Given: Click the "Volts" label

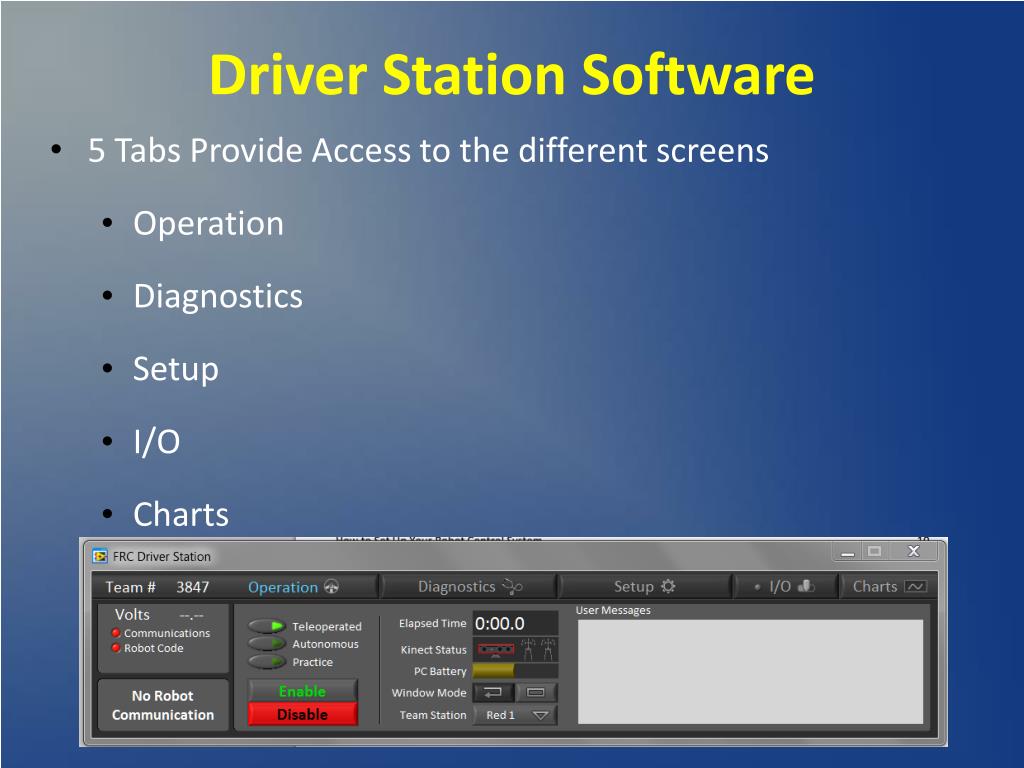Looking at the screenshot, I should 133,615.
